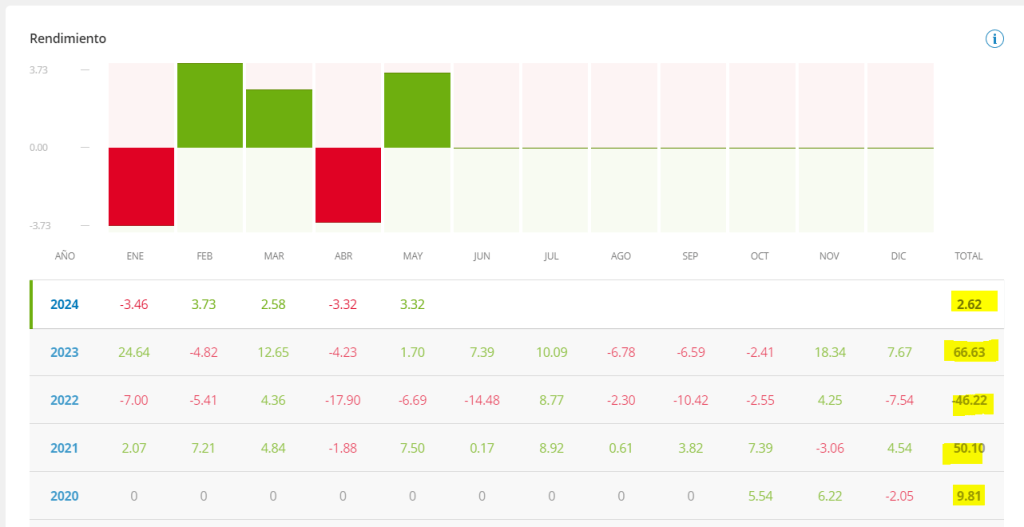Select the red ABR chart bar
Image resolution: width=1024 pixels, height=527 pixels.
click(x=348, y=185)
